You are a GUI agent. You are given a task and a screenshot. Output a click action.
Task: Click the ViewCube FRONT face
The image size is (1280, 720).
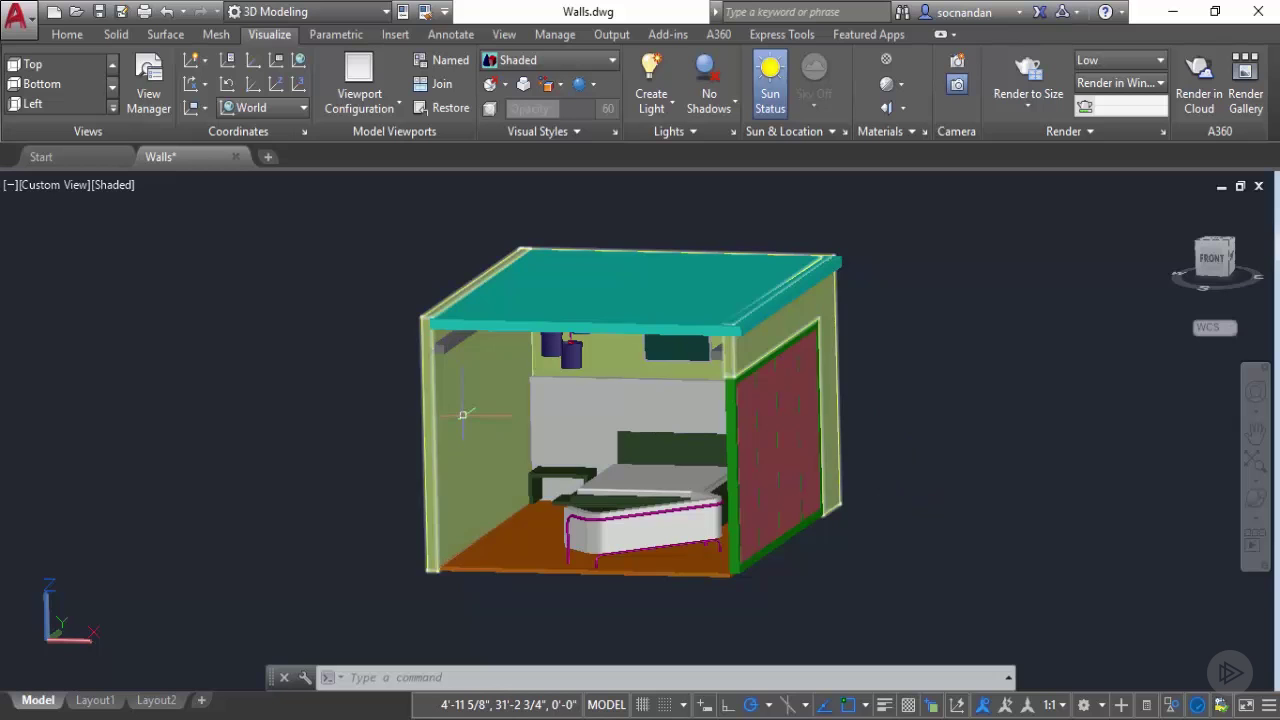click(1212, 258)
